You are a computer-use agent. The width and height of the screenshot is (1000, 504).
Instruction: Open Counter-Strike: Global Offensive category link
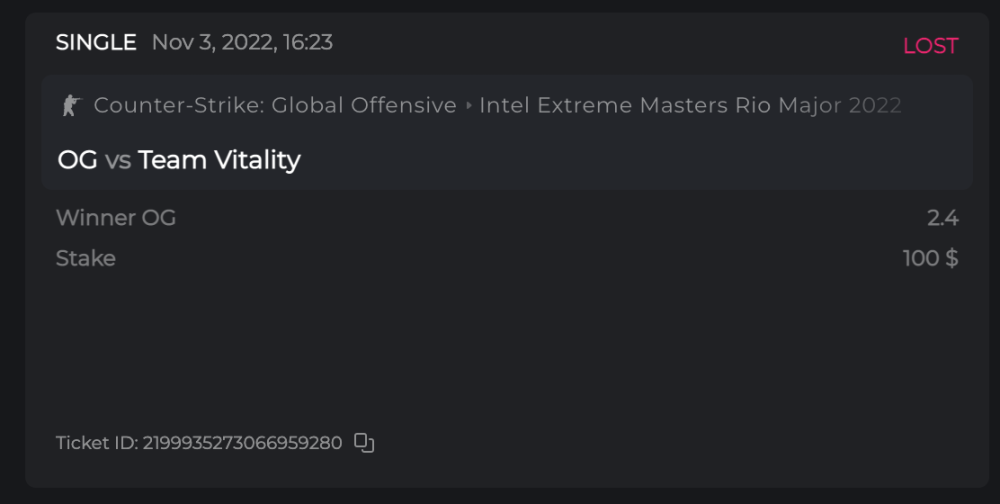coord(275,105)
